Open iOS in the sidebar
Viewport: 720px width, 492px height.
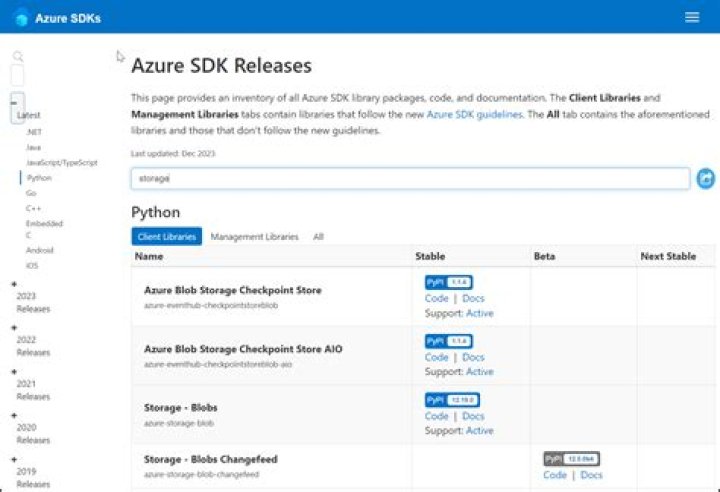32,266
